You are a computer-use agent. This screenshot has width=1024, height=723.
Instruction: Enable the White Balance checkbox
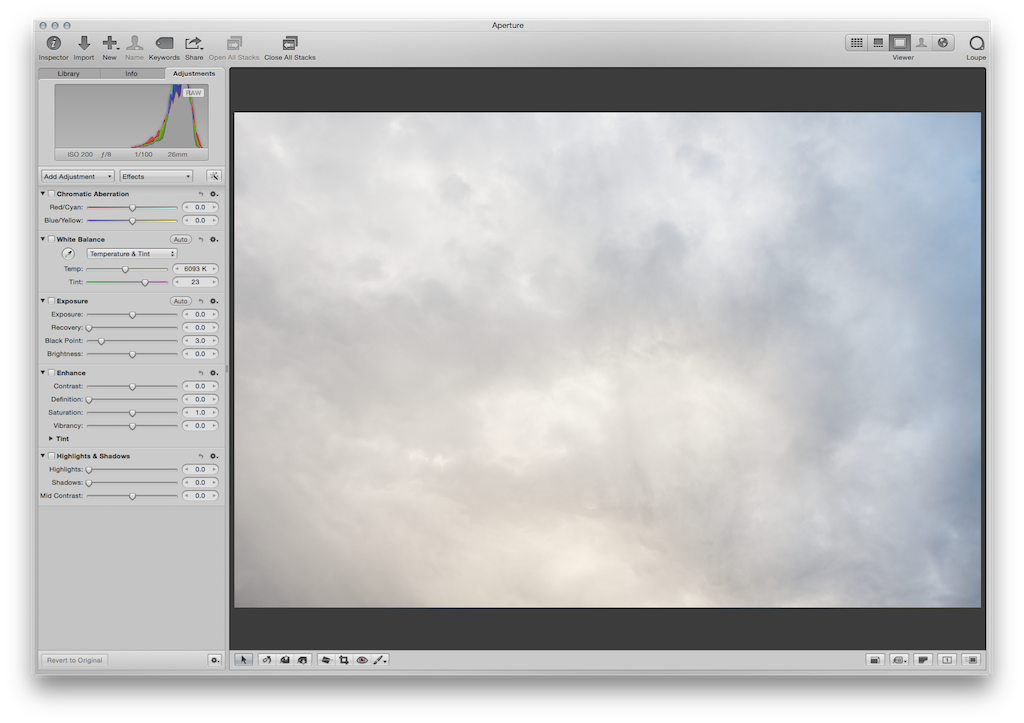pos(52,239)
